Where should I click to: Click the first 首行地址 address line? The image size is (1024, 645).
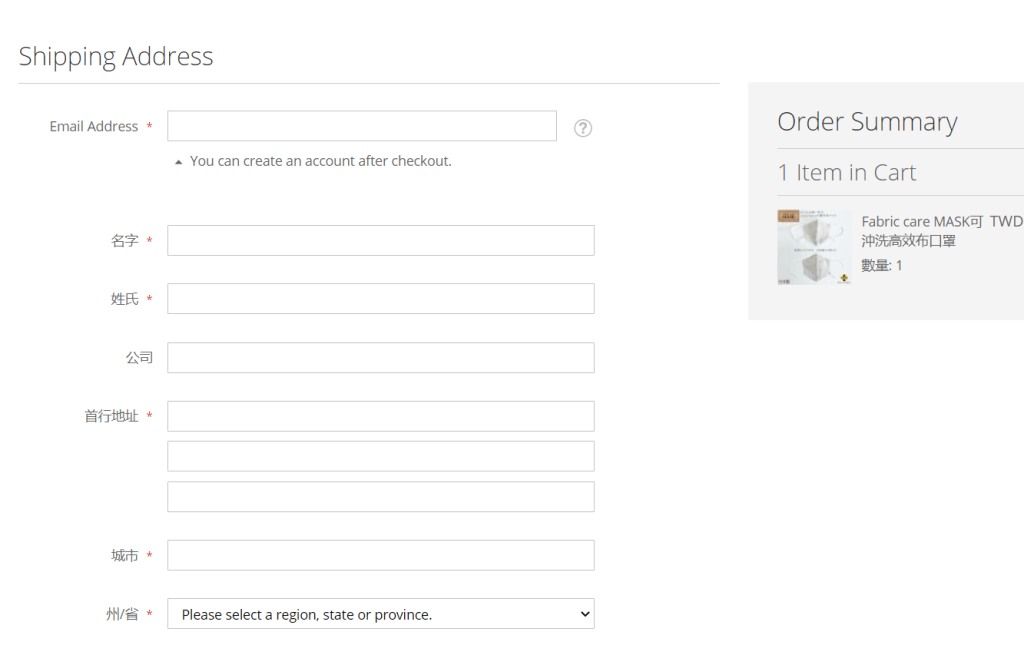pyautogui.click(x=380, y=416)
